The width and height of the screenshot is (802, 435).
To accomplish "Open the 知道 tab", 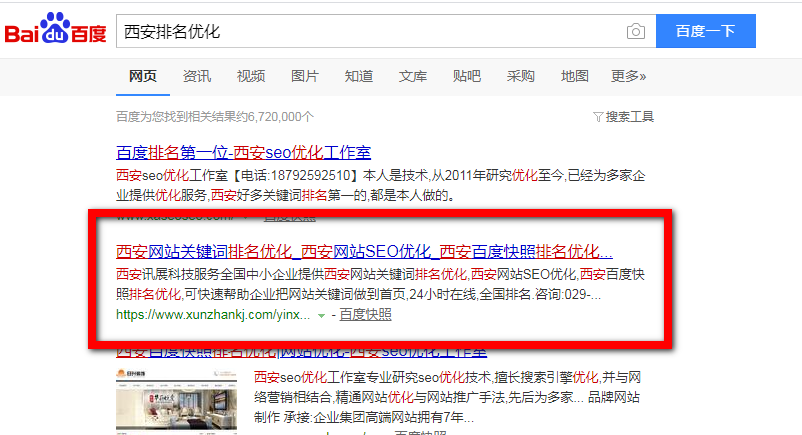I will (359, 76).
